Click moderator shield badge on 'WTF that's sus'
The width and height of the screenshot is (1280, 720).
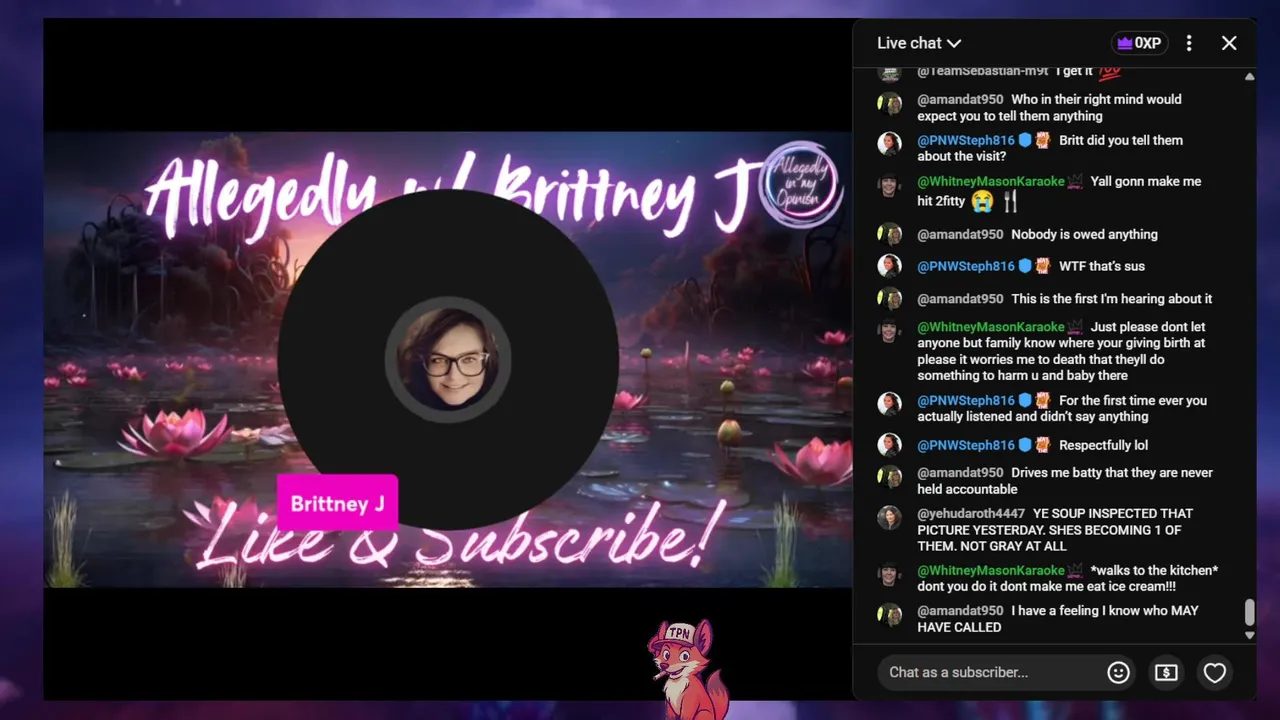[x=1025, y=266]
